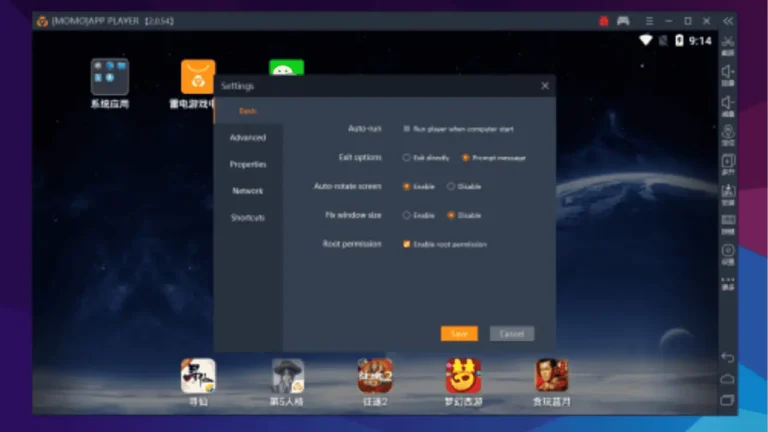Open the 系统应用 system apps folder

coord(110,77)
